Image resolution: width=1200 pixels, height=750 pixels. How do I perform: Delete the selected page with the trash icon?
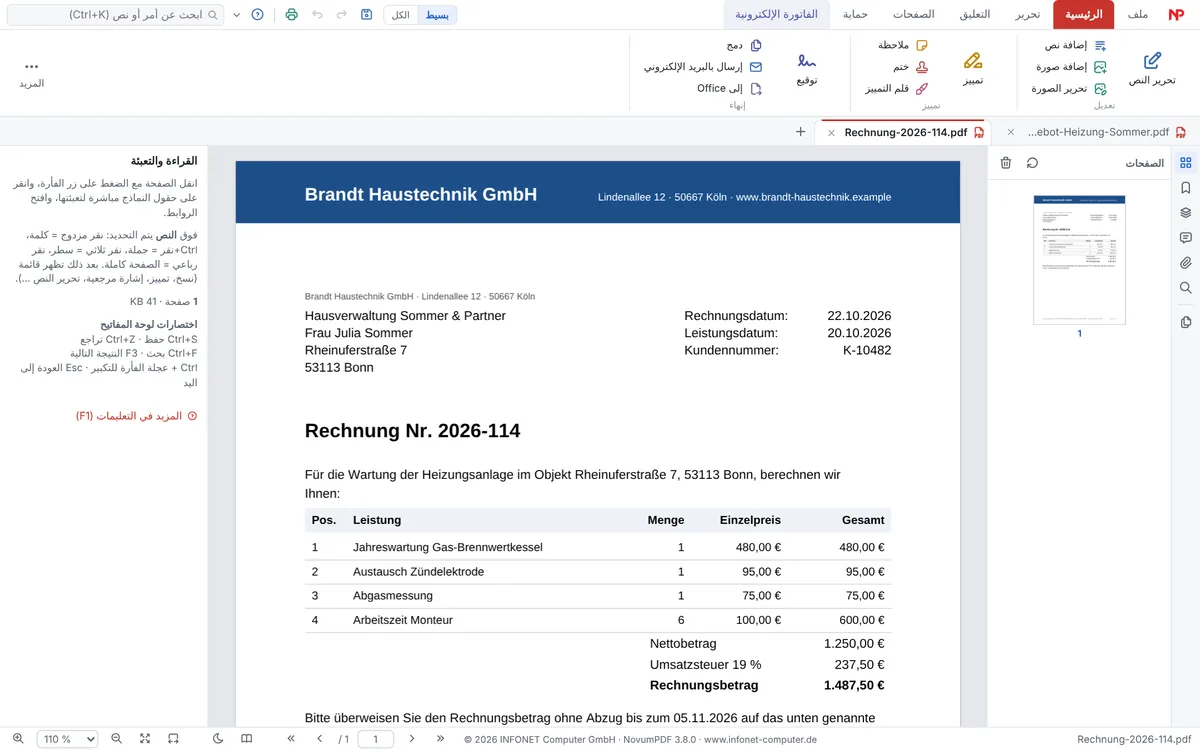click(x=1006, y=163)
